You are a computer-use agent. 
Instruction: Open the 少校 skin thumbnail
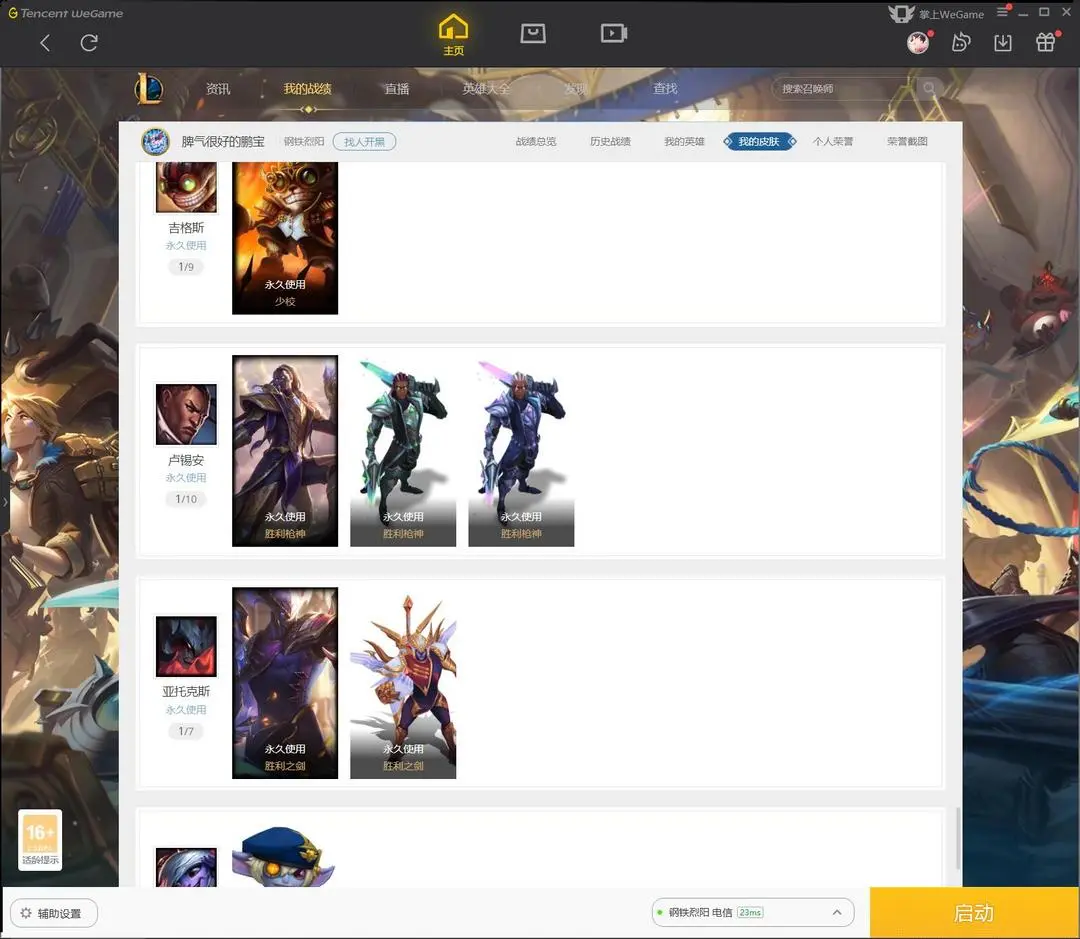click(x=285, y=238)
